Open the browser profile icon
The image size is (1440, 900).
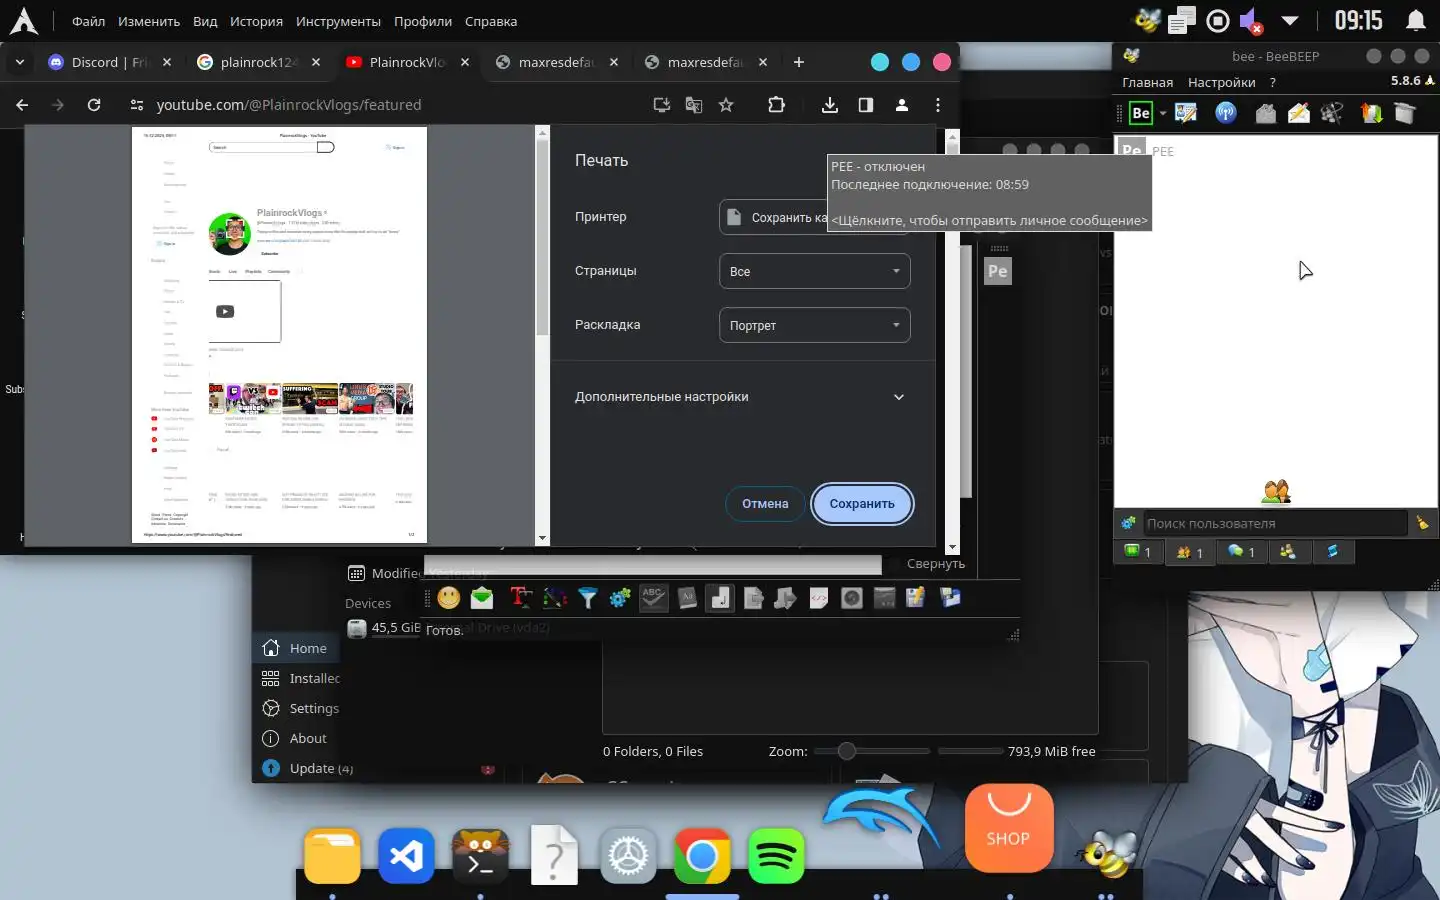(902, 105)
